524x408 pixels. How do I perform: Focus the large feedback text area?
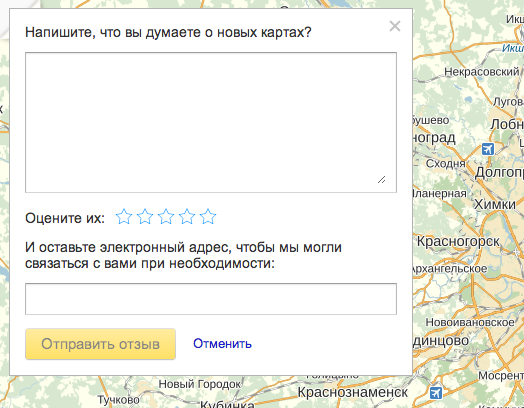coord(211,122)
